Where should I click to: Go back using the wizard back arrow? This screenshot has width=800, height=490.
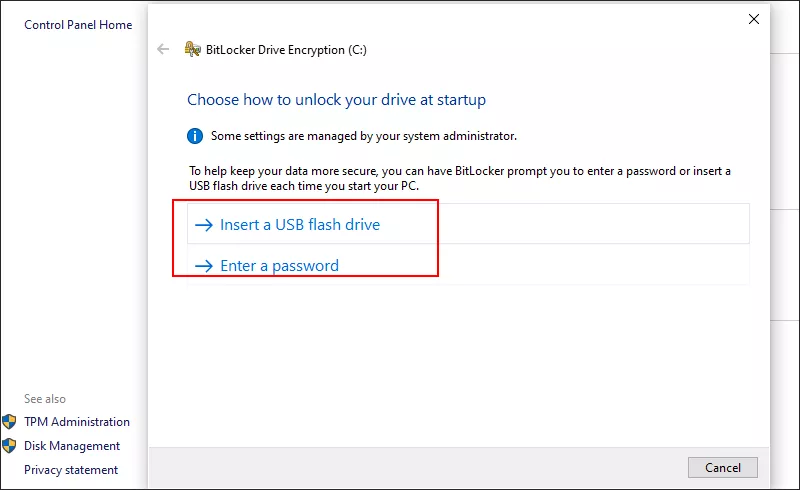pyautogui.click(x=163, y=49)
